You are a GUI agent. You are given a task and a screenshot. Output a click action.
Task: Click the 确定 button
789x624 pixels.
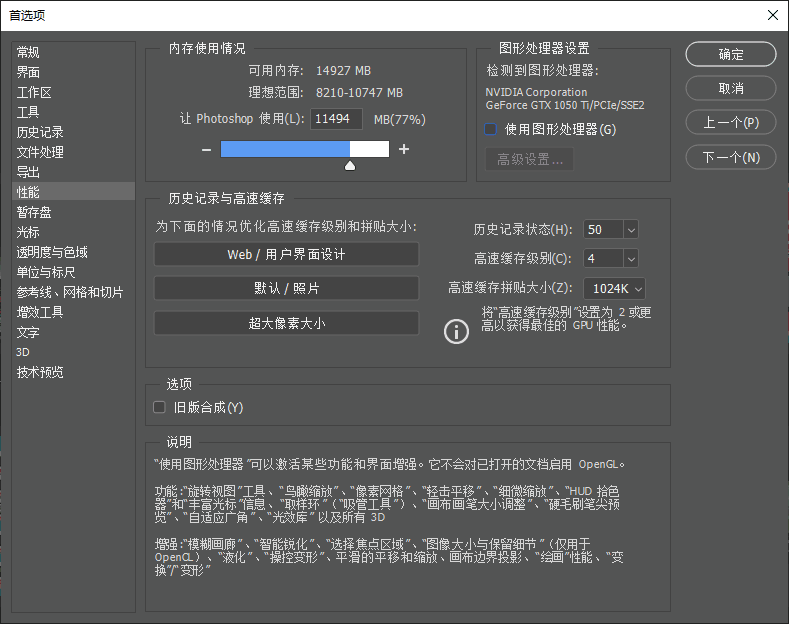731,54
